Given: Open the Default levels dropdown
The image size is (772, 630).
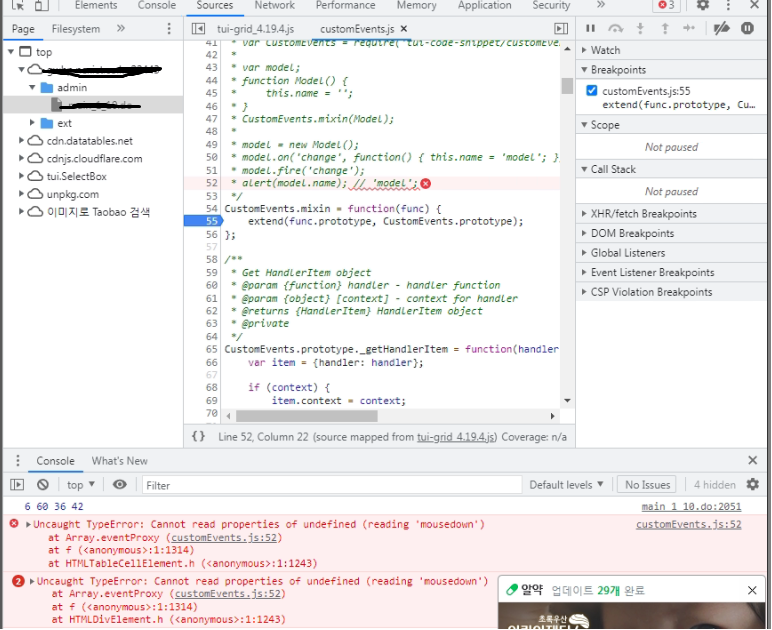Looking at the screenshot, I should tap(566, 485).
